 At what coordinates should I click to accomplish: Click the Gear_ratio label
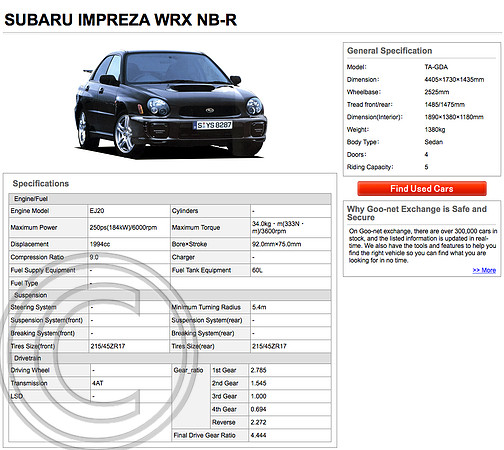pos(188,370)
